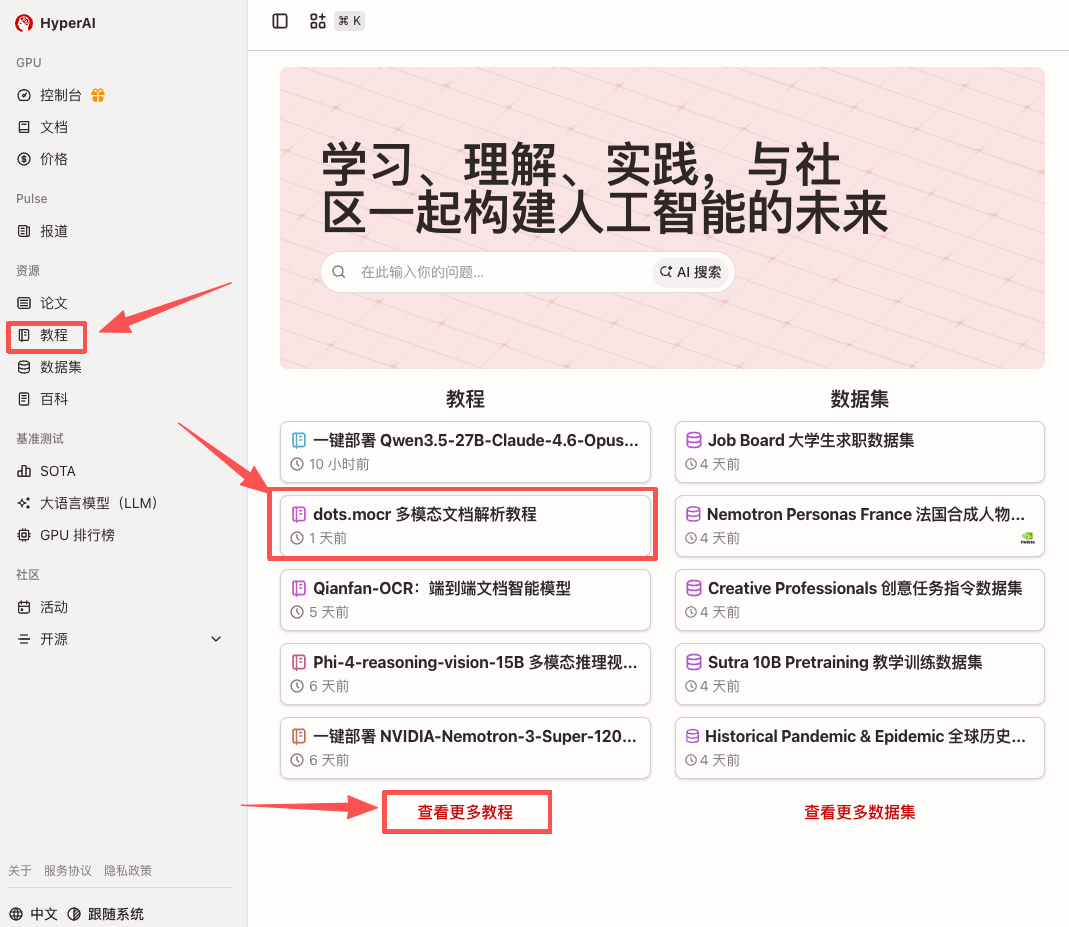This screenshot has width=1069, height=927.
Task: Click the GPU 排行榜 chip icon
Action: [x=24, y=535]
